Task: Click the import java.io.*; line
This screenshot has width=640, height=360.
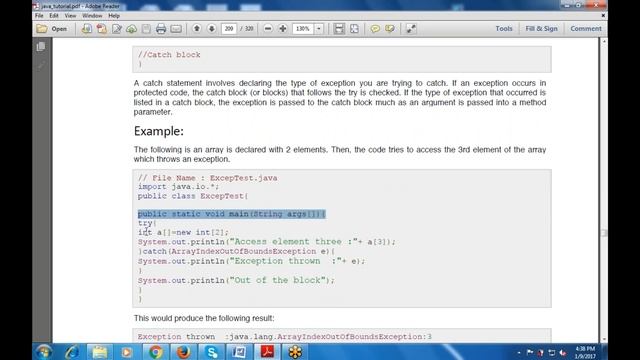Action: (178, 187)
